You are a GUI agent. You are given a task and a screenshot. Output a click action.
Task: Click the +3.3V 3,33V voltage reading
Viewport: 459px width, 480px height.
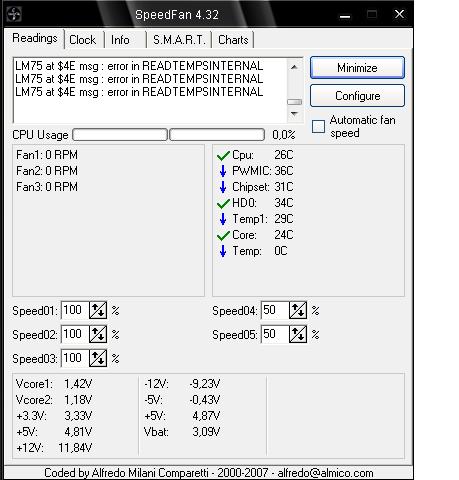coord(54,416)
